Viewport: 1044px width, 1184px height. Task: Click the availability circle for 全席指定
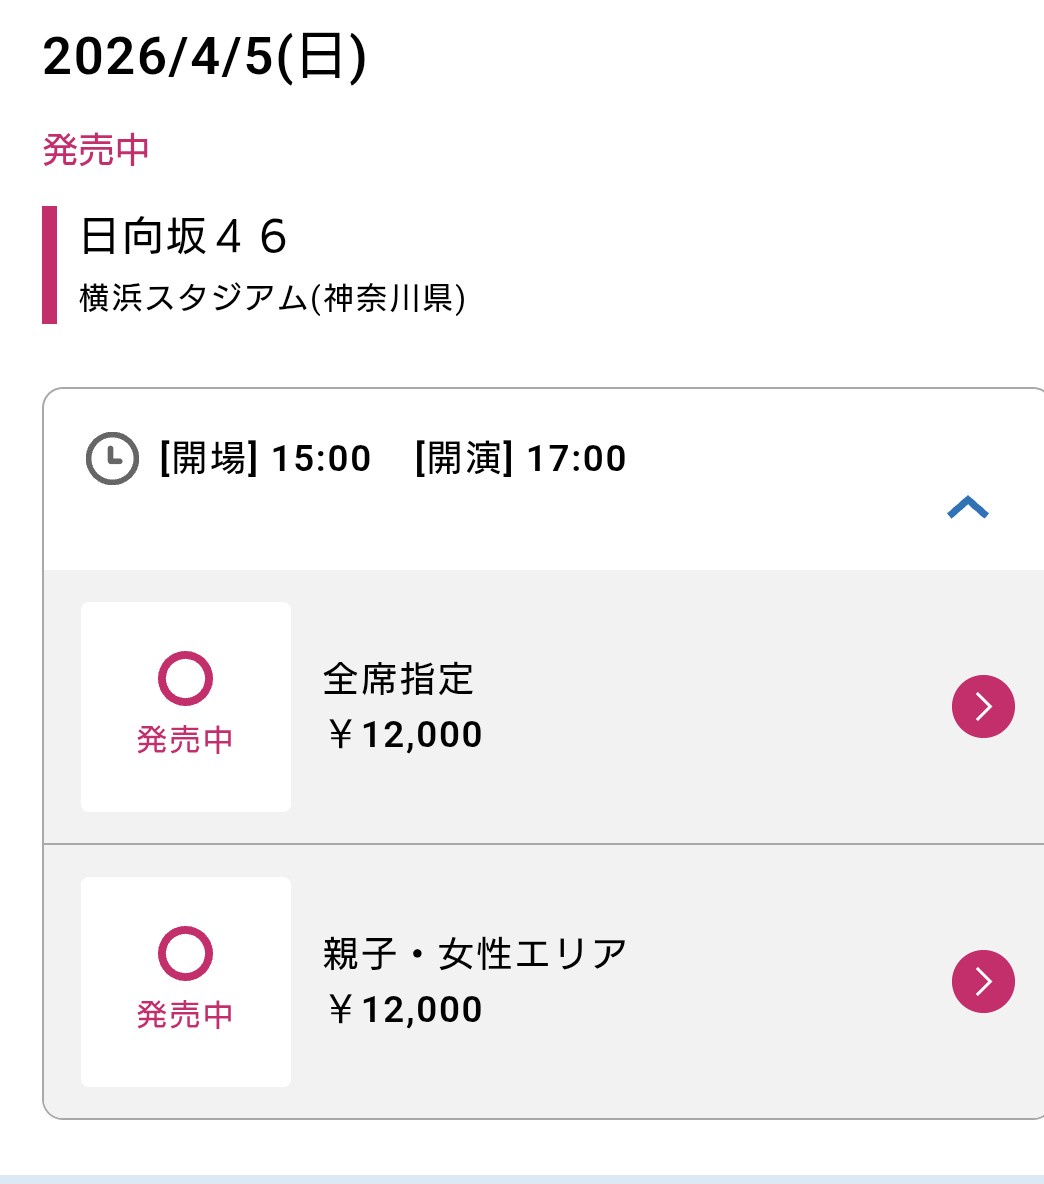[x=185, y=679]
